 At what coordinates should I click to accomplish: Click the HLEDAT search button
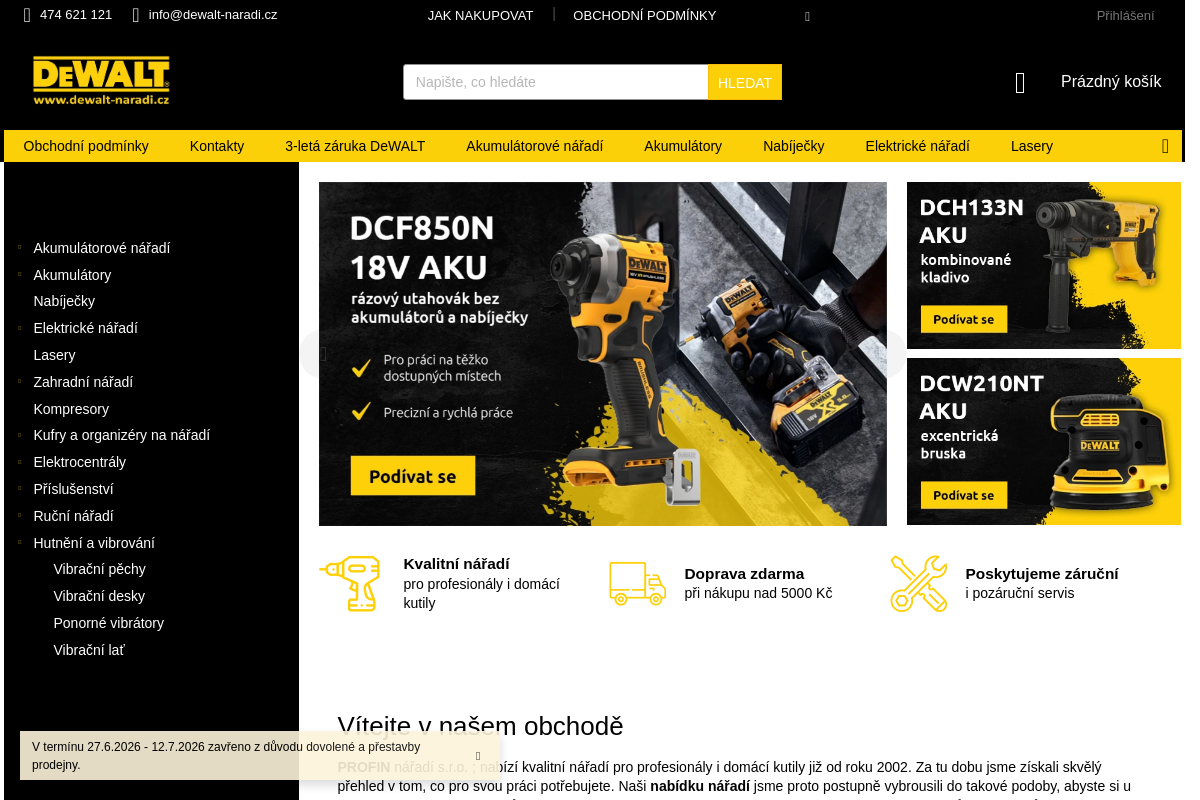(745, 82)
